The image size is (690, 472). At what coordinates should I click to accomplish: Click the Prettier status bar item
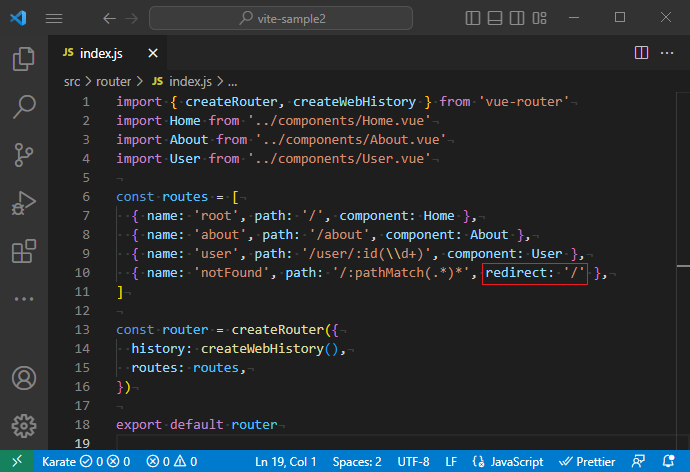[587, 461]
